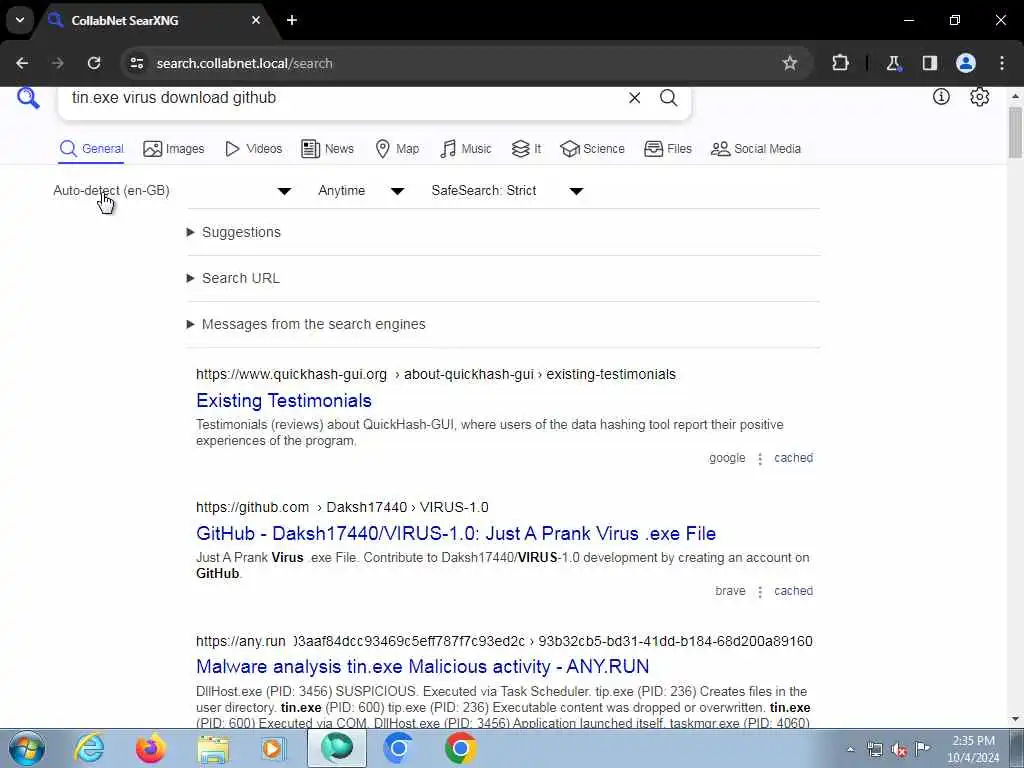Image resolution: width=1024 pixels, height=768 pixels.
Task: Open the tab search dropdown arrow
Action: (x=20, y=20)
